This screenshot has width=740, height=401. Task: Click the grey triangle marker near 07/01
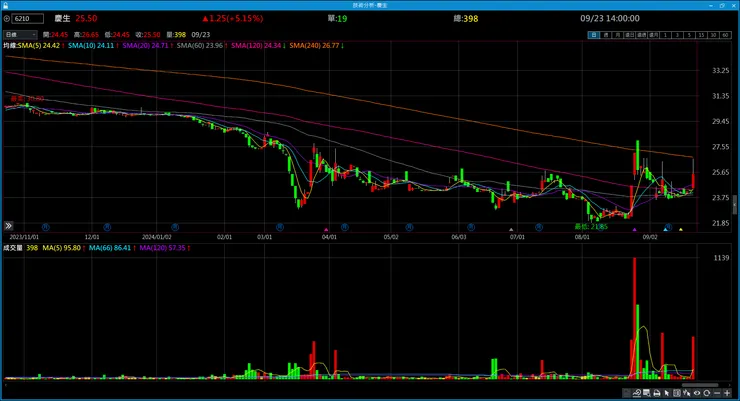point(511,230)
